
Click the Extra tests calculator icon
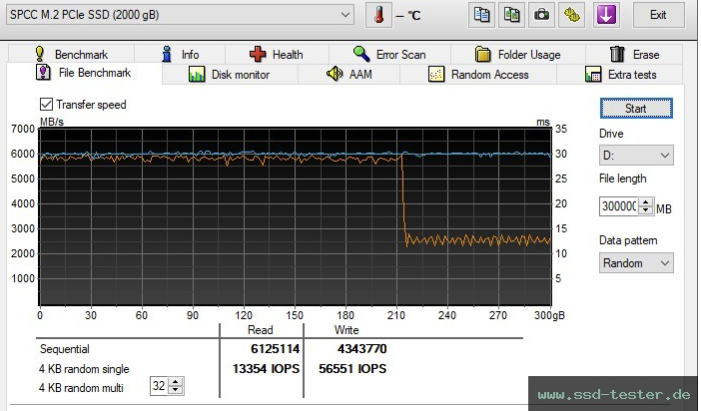593,74
